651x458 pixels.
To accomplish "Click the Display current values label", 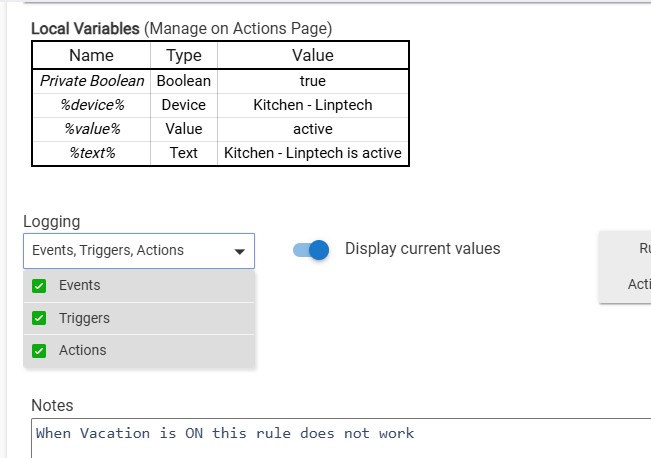I will (x=422, y=249).
